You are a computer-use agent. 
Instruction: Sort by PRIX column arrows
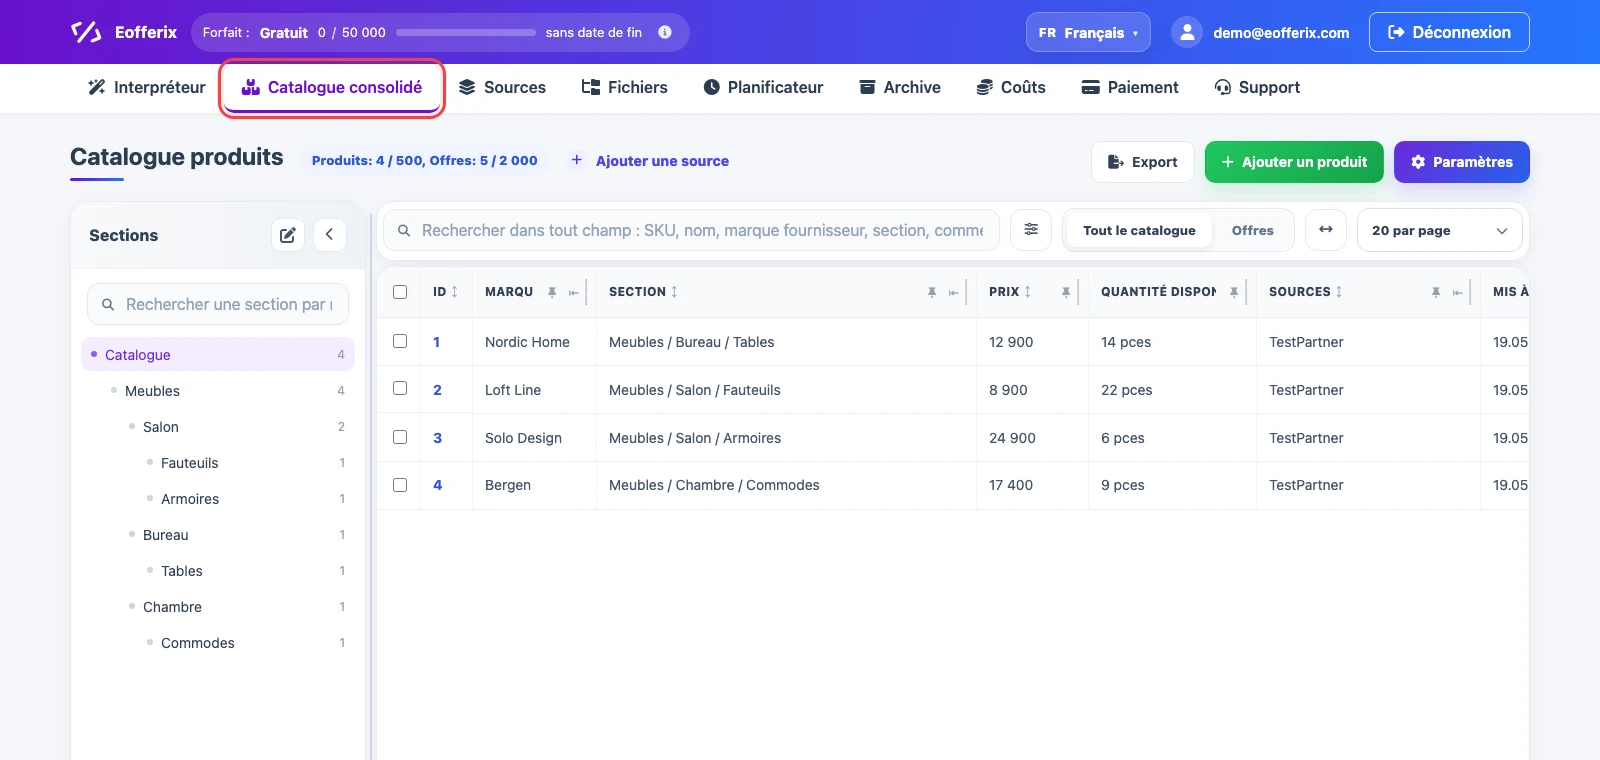(x=1028, y=292)
